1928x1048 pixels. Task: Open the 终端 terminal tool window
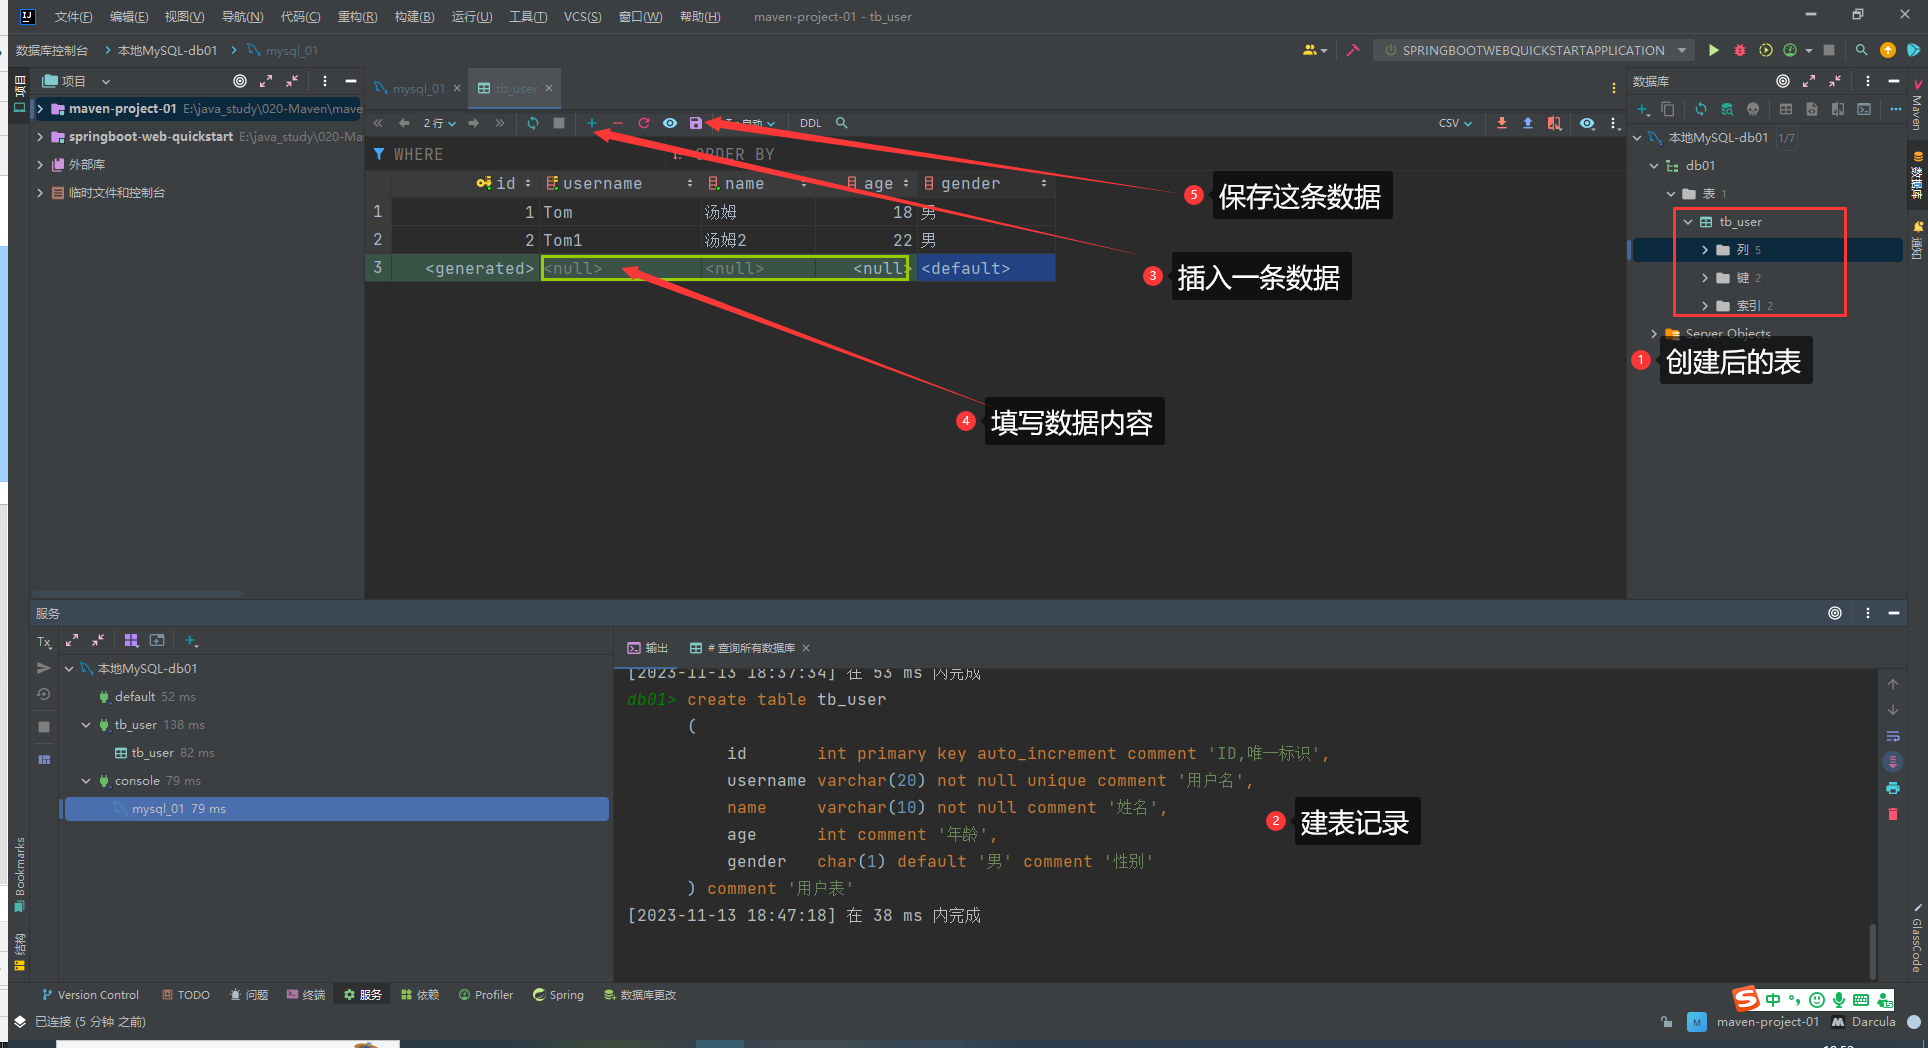click(x=306, y=995)
